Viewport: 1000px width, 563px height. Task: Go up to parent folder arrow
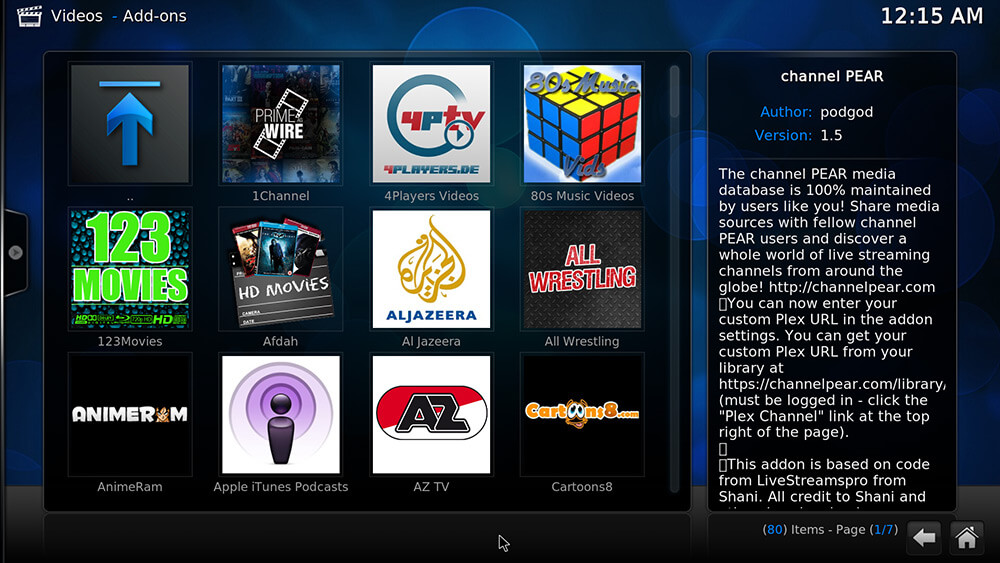tap(129, 123)
